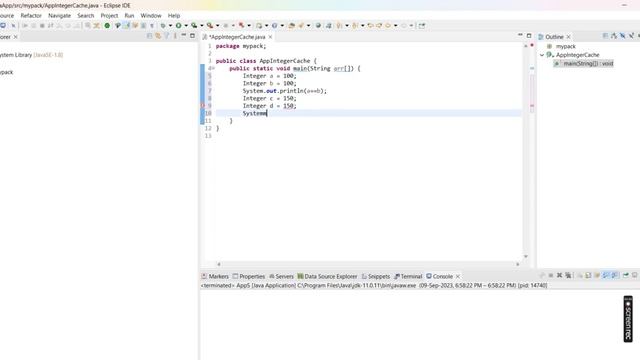Screen dimensions: 640x360
Task: Open the Run button dropdown arrow
Action: pyautogui.click(x=186, y=25)
